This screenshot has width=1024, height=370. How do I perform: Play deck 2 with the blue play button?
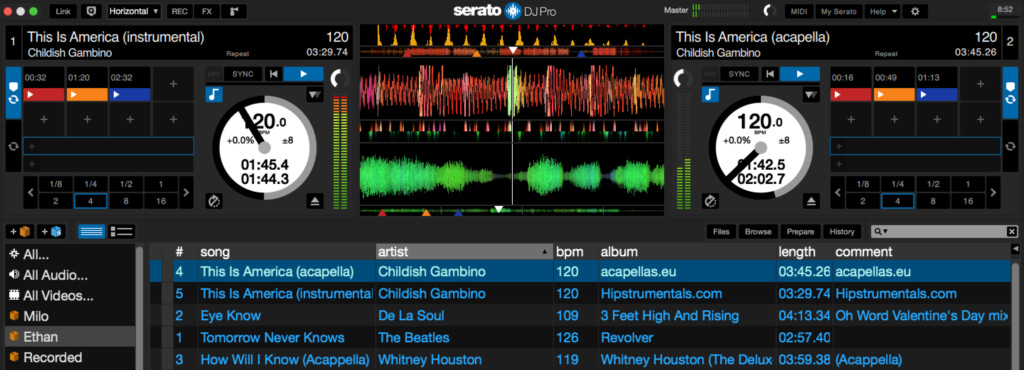(x=799, y=74)
